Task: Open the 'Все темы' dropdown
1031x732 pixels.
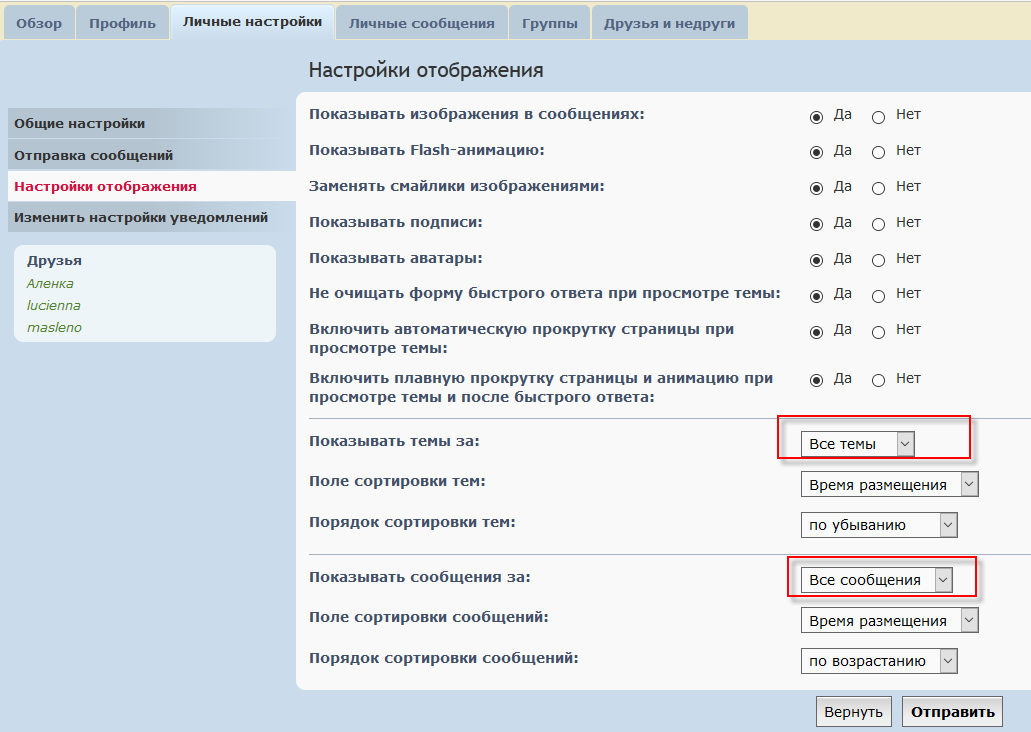Action: point(857,444)
